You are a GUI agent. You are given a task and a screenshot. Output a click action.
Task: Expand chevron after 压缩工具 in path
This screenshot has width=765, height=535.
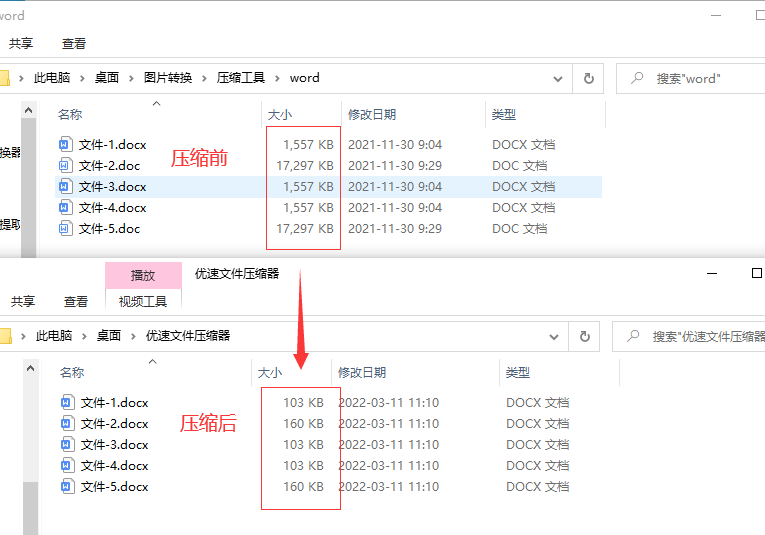(277, 78)
